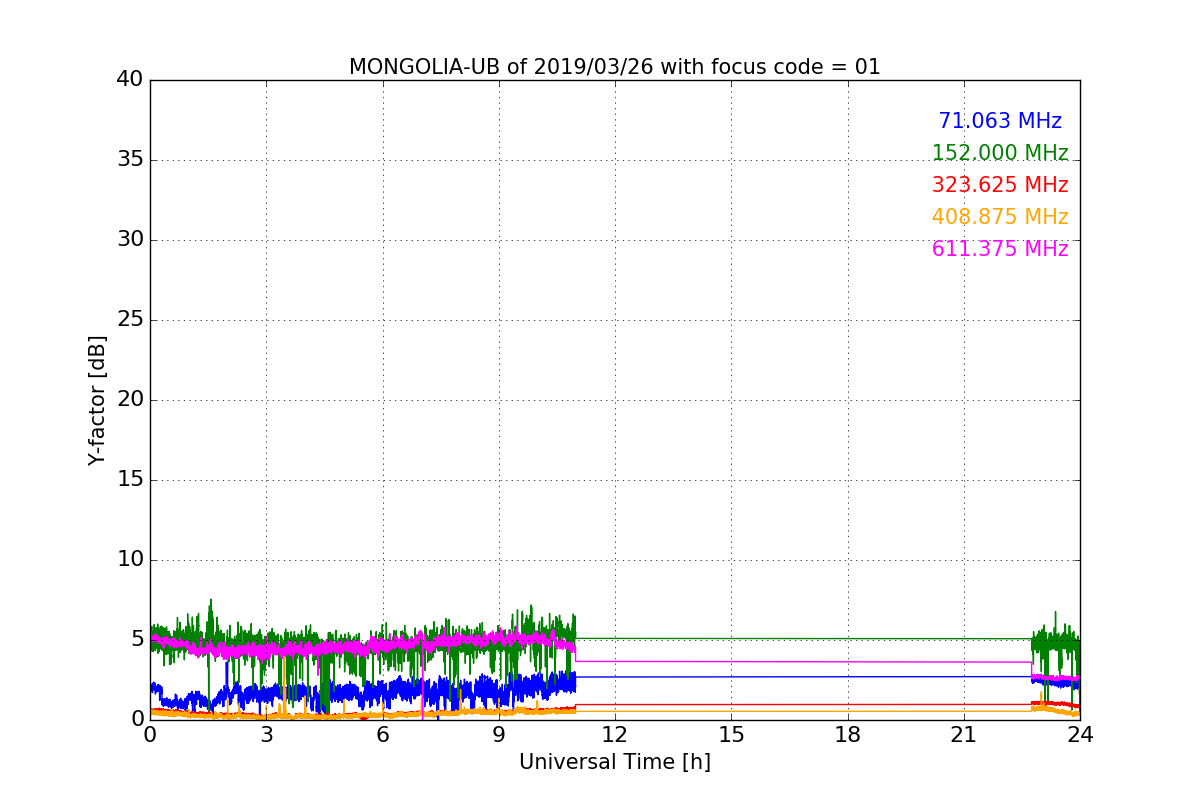This screenshot has width=1200, height=800.
Task: Click the y-axis tick label 35
Action: tap(129, 159)
